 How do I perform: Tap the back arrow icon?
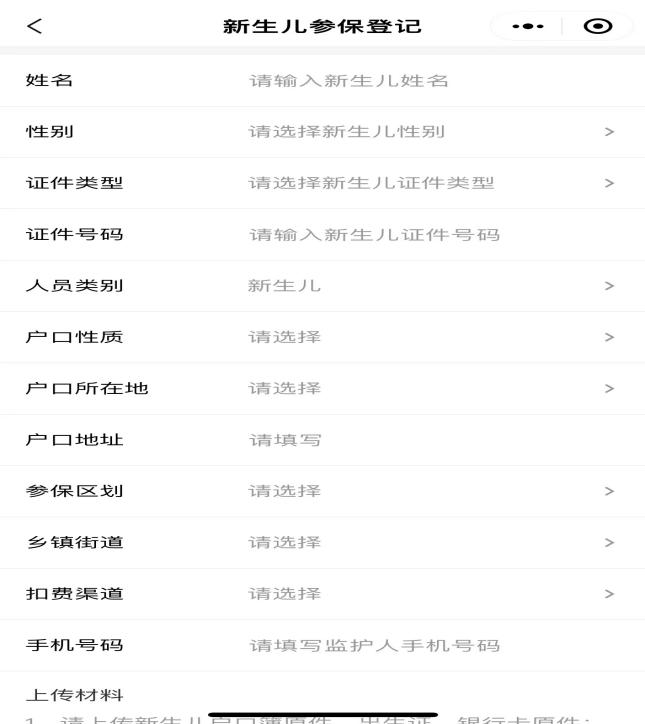coord(34,26)
